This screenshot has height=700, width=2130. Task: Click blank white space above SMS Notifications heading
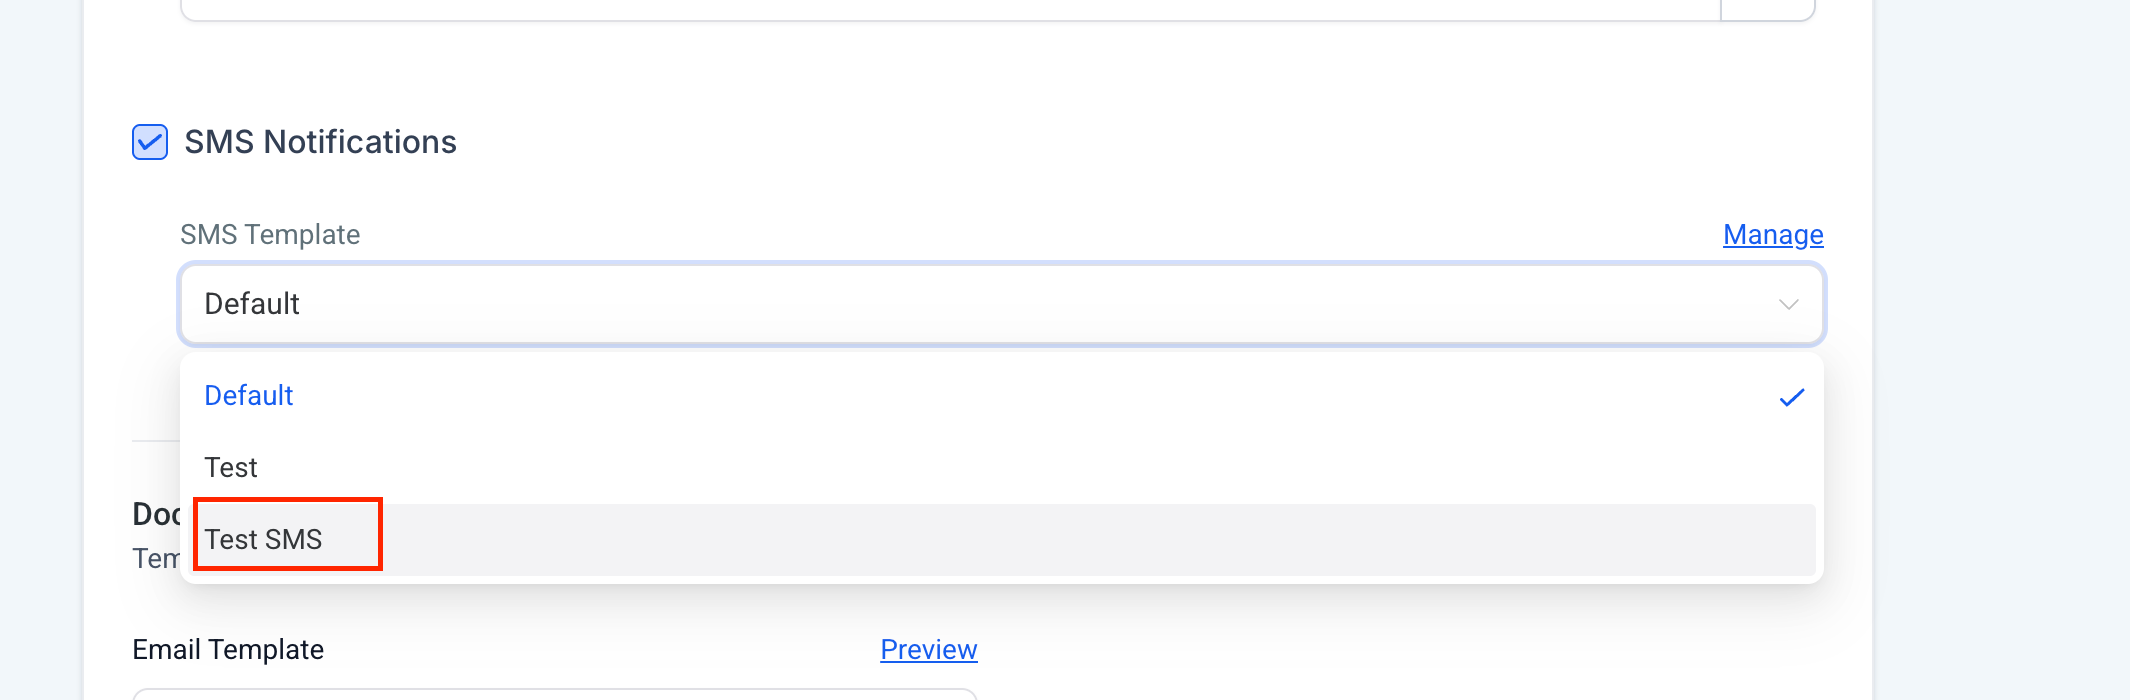pyautogui.click(x=900, y=70)
